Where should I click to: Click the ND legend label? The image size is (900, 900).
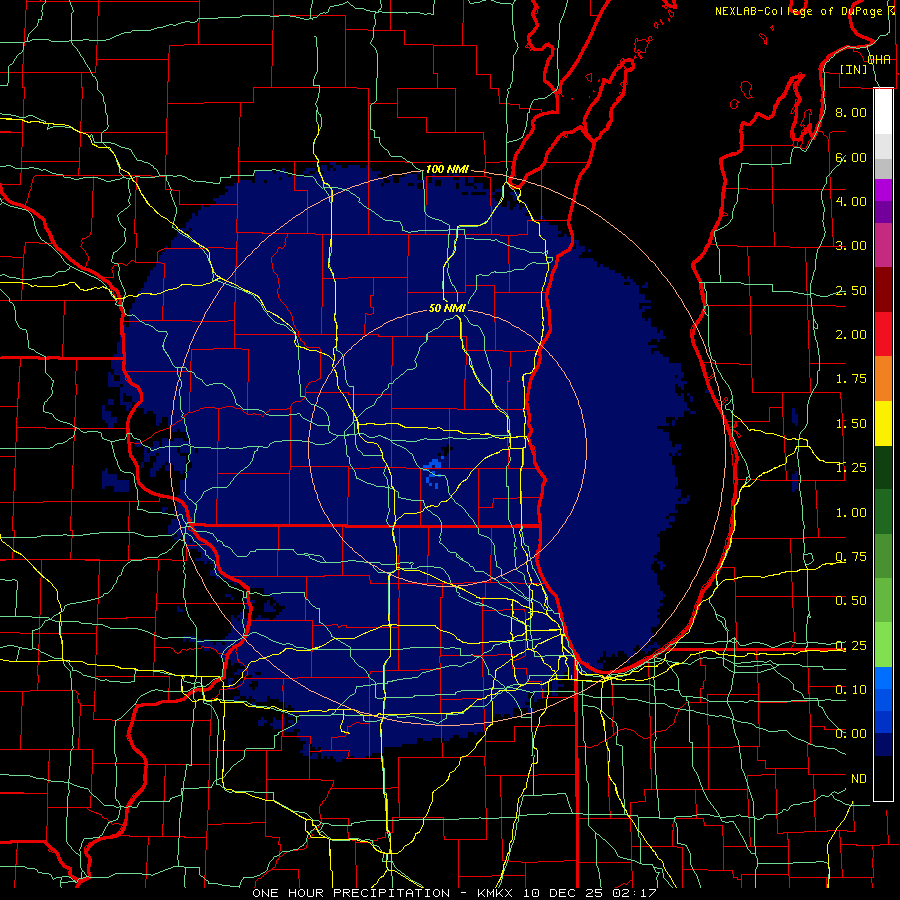point(859,779)
